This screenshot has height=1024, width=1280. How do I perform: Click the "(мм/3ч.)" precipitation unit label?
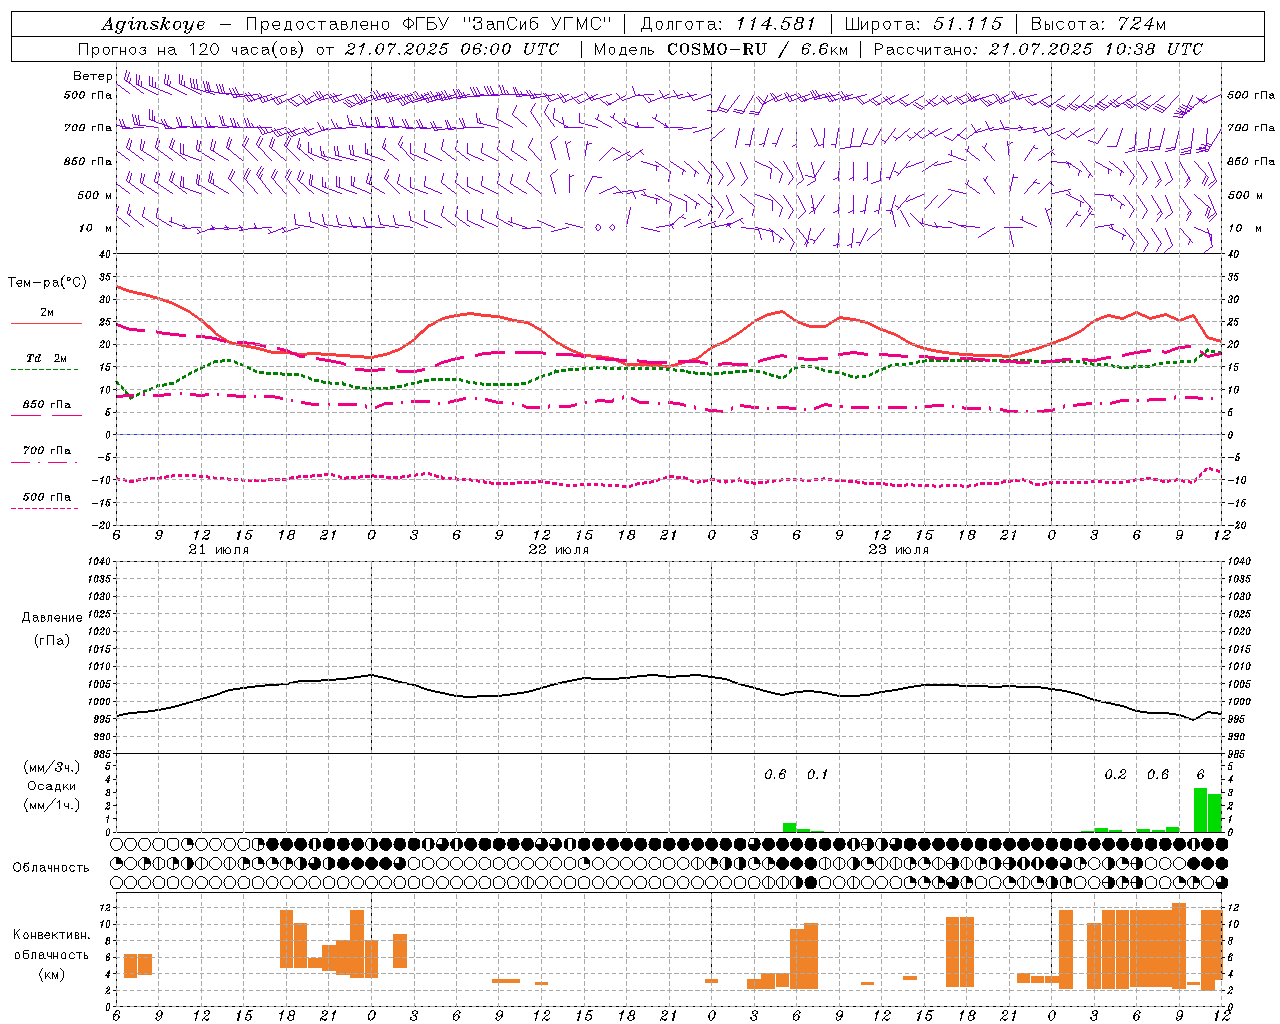click(x=52, y=767)
